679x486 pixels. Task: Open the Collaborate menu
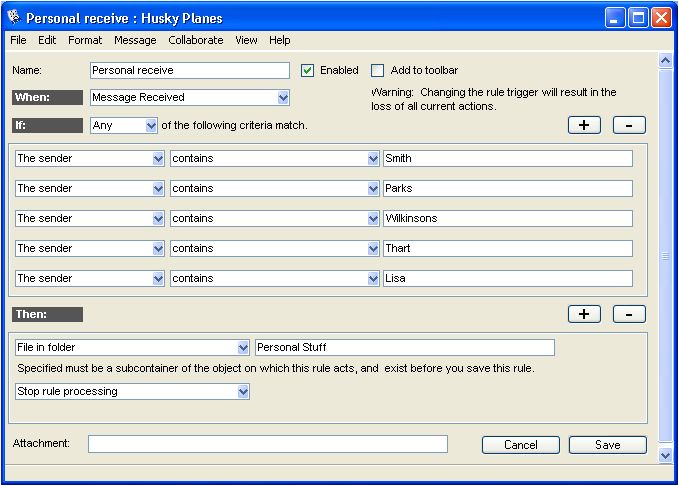click(x=196, y=40)
